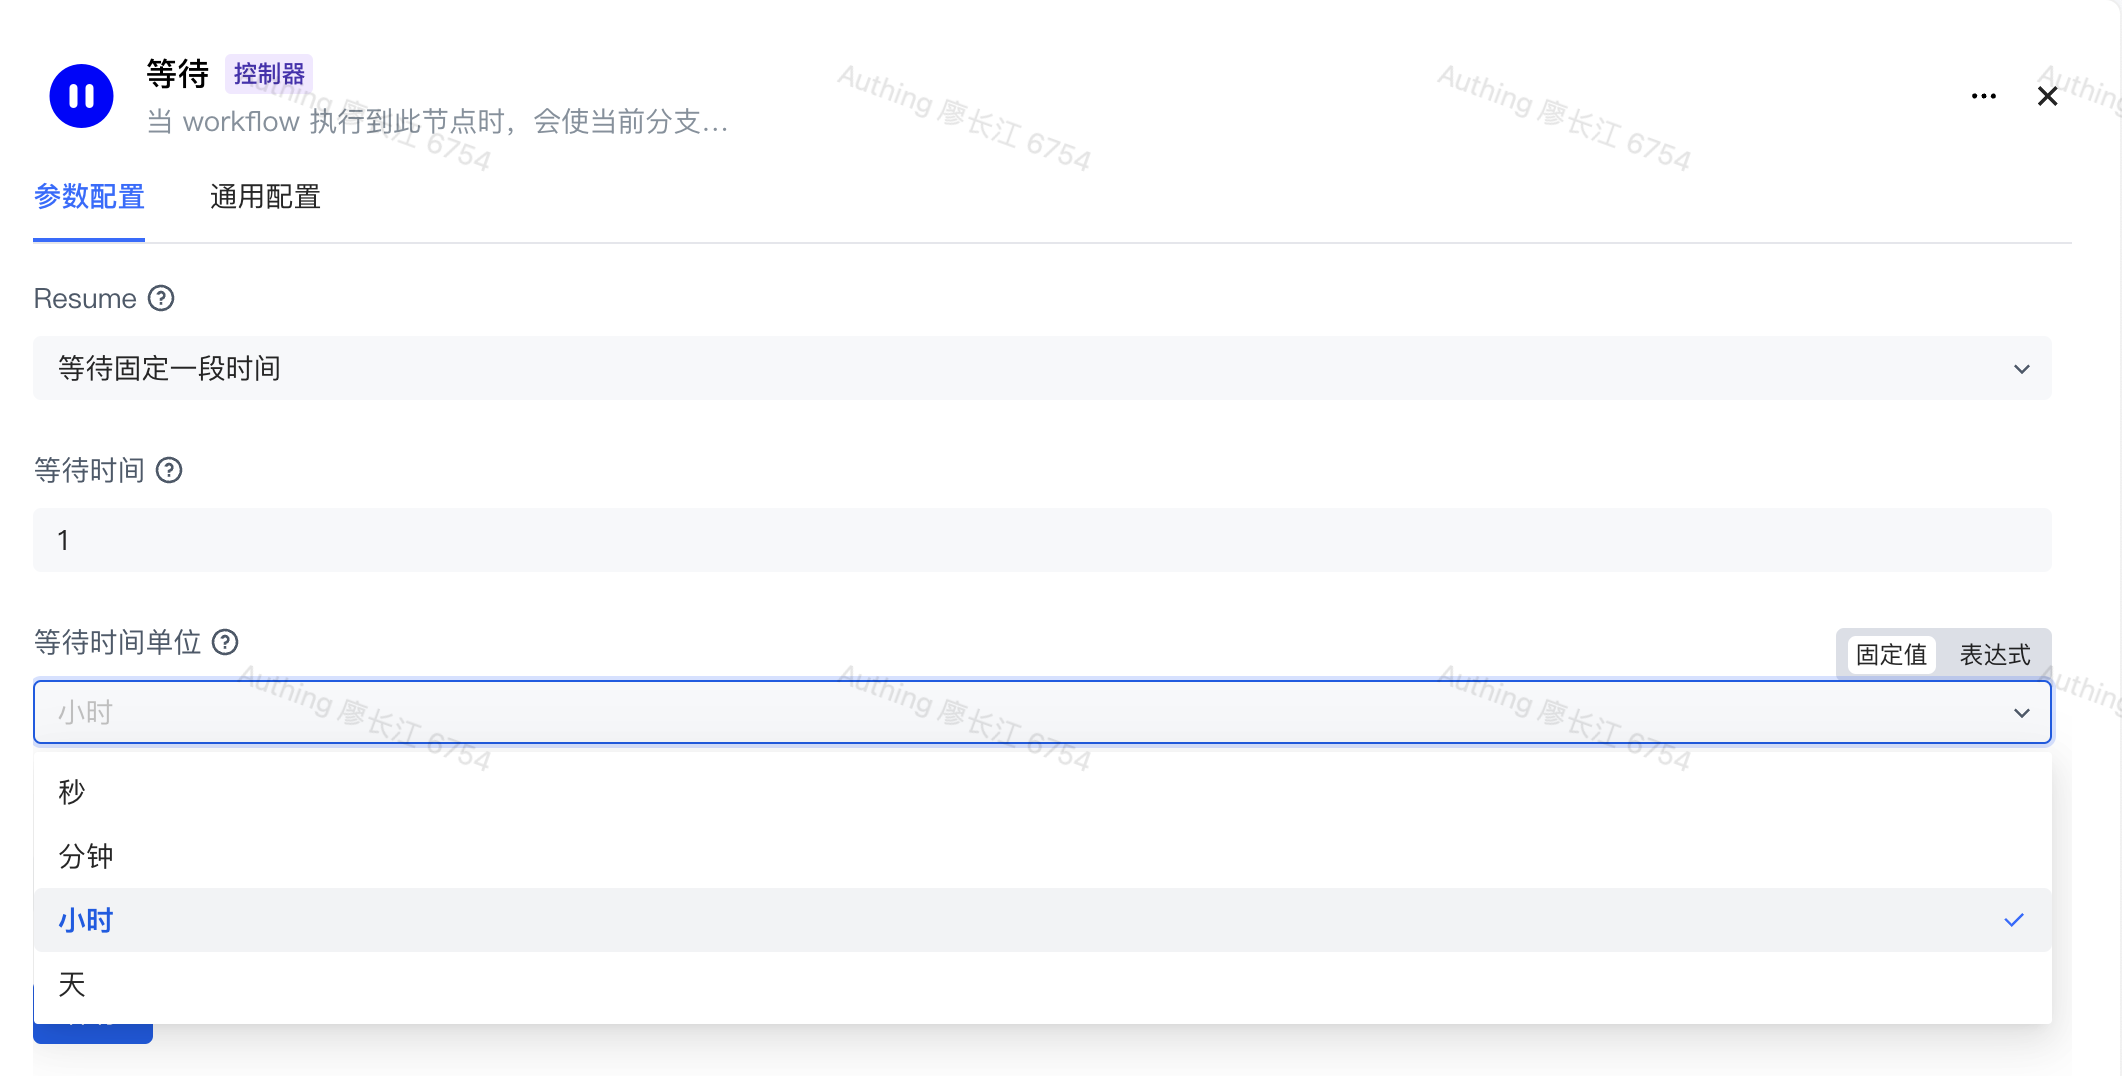Expand the Resume dropdown chevron

[x=2021, y=369]
